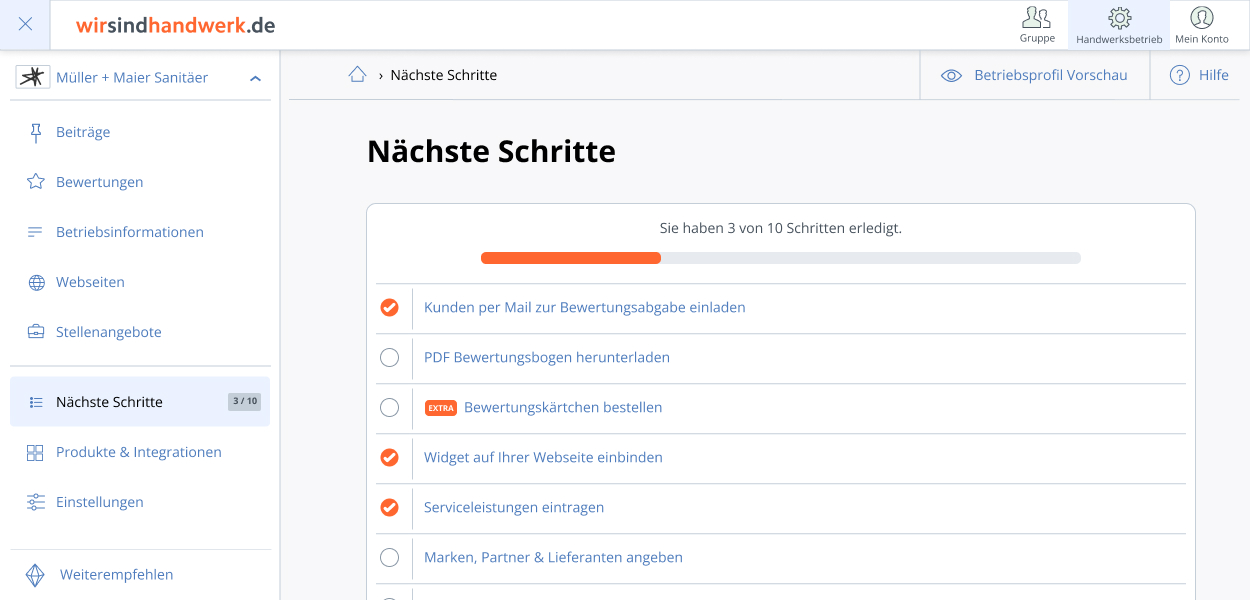Screen dimensions: 1250x600
Task: Click the Hilfe question mark icon
Action: click(1180, 75)
